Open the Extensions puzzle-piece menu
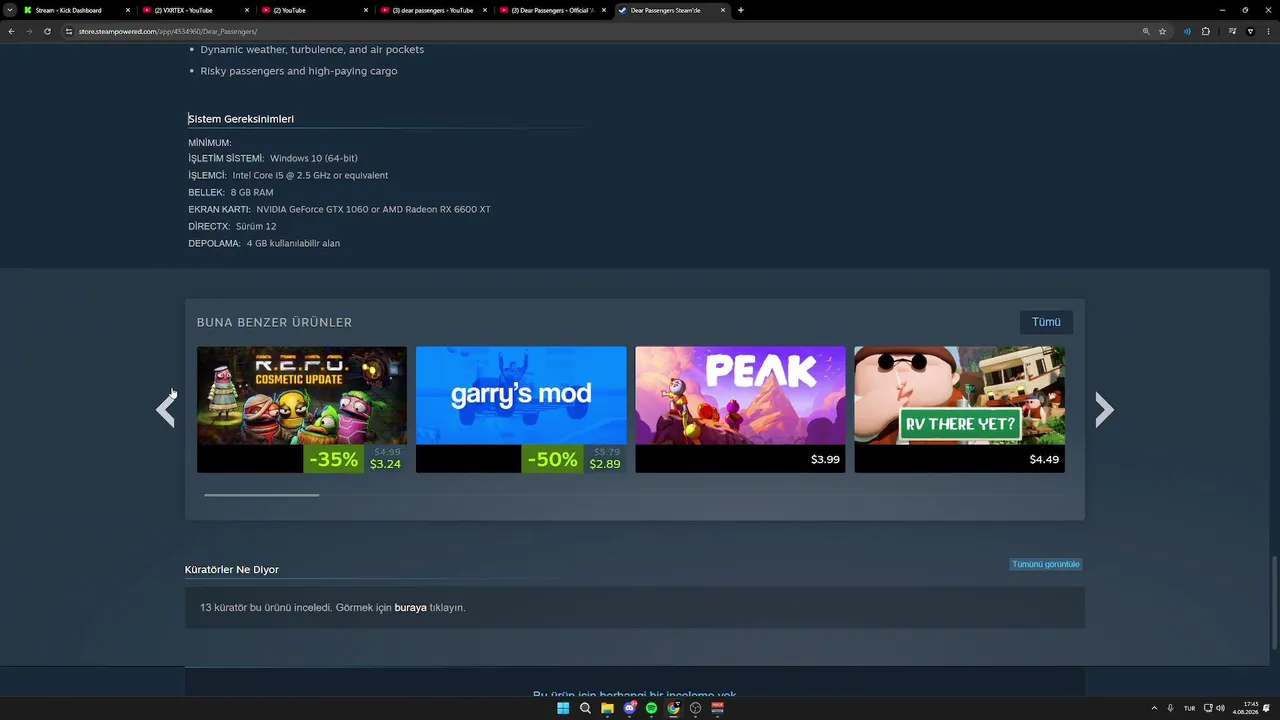 point(1205,31)
